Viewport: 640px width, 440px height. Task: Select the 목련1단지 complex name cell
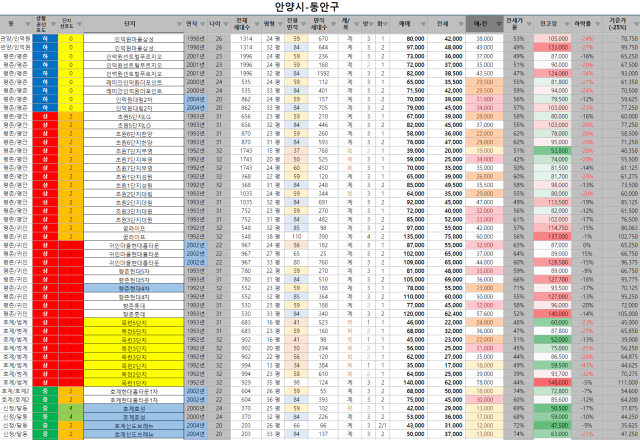134,383
